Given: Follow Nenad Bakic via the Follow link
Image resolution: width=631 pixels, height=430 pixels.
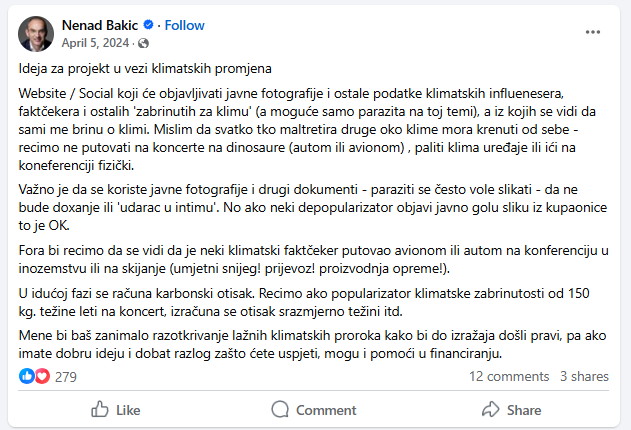Looking at the screenshot, I should (x=184, y=25).
